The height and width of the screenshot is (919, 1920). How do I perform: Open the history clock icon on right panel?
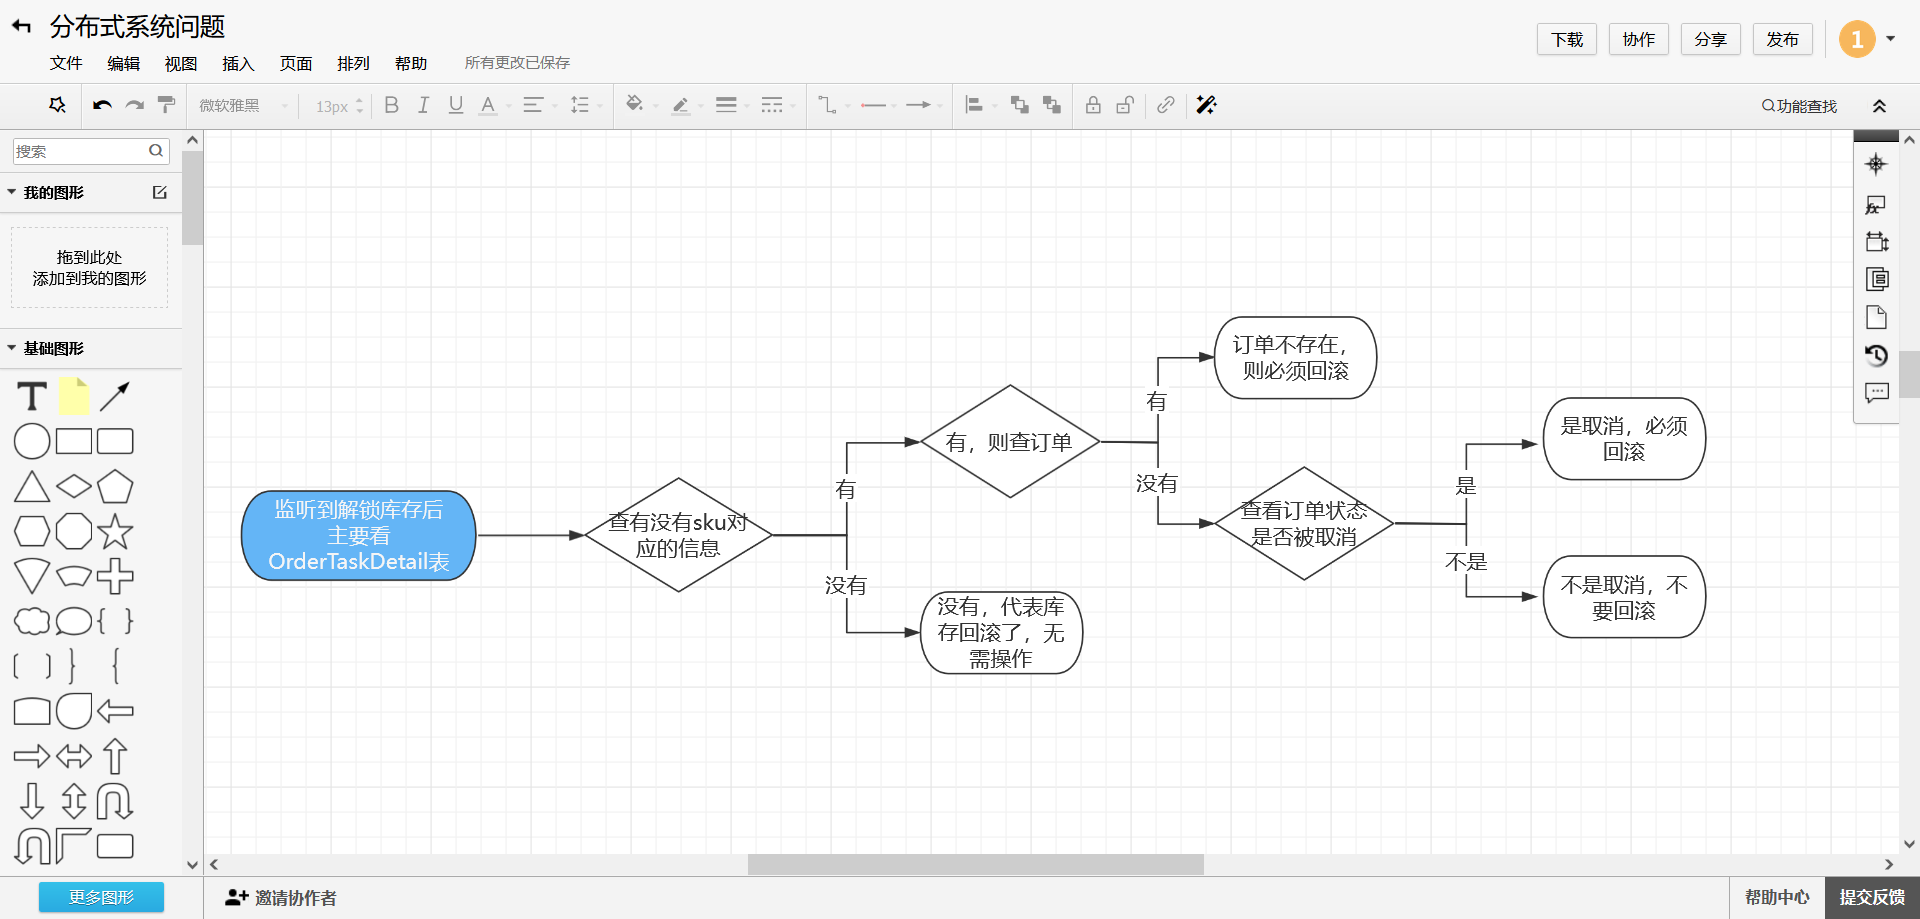pos(1876,355)
